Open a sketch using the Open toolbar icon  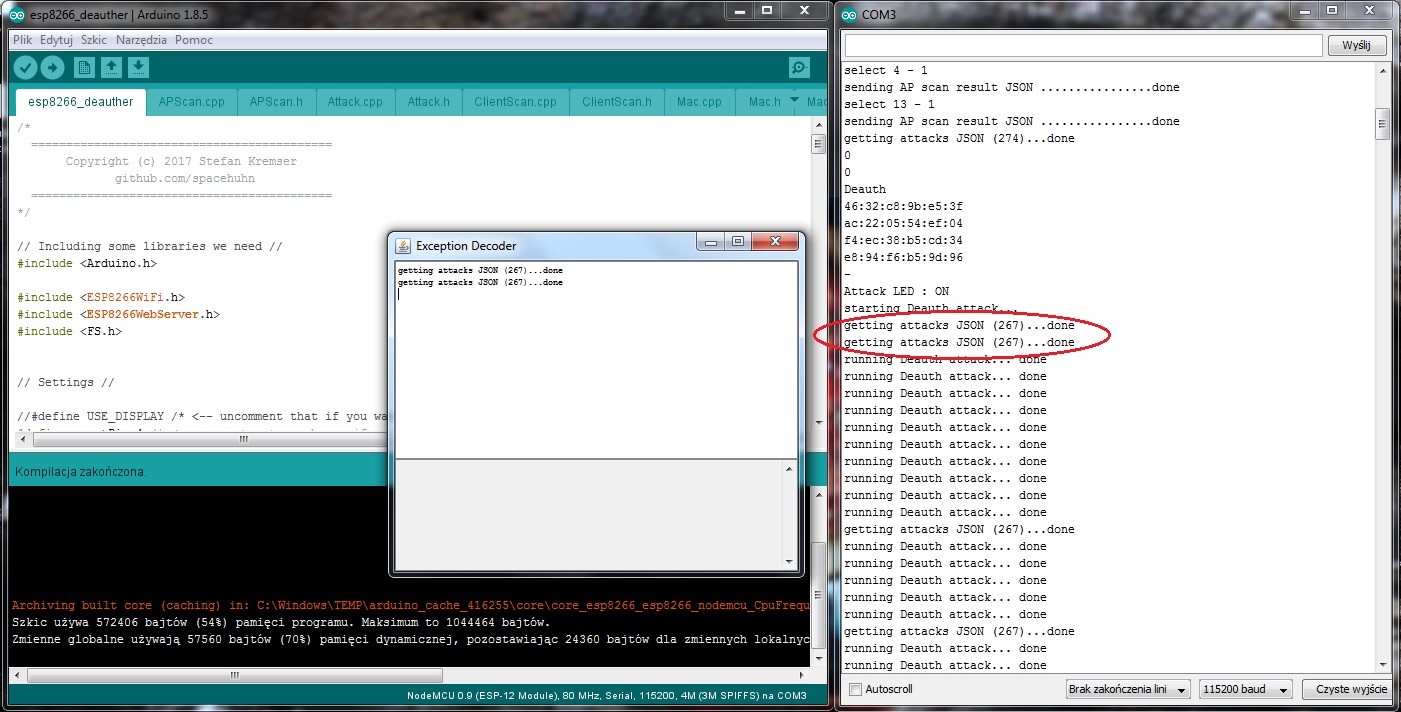pyautogui.click(x=110, y=67)
